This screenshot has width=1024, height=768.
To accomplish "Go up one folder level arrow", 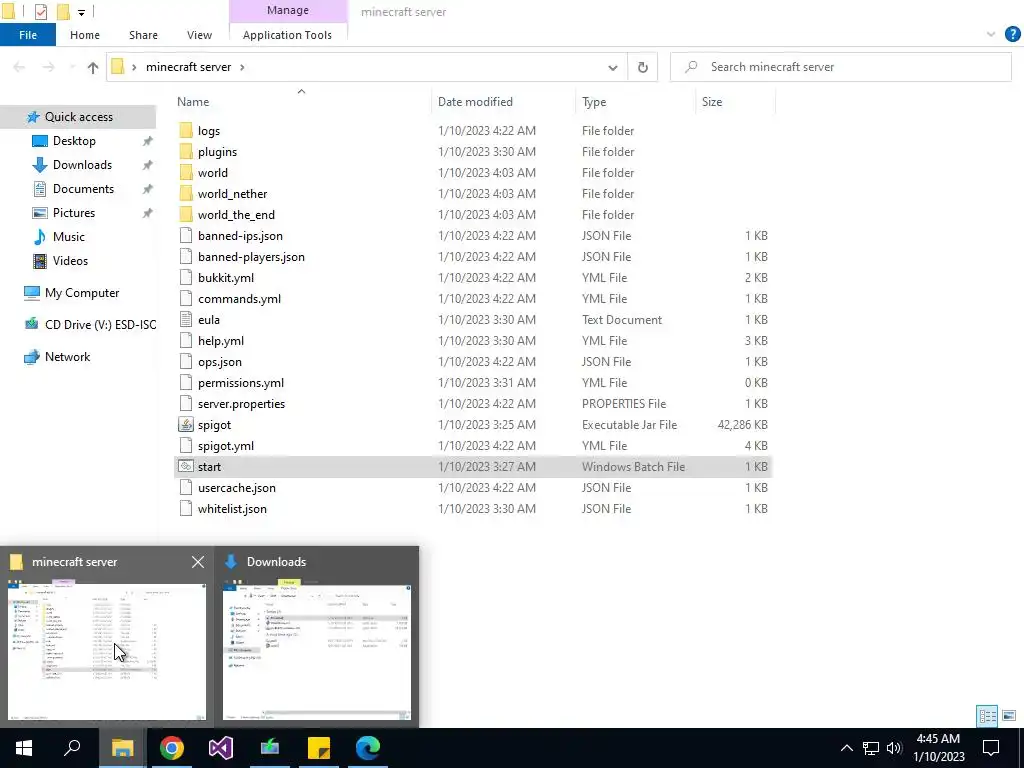I will point(93,67).
